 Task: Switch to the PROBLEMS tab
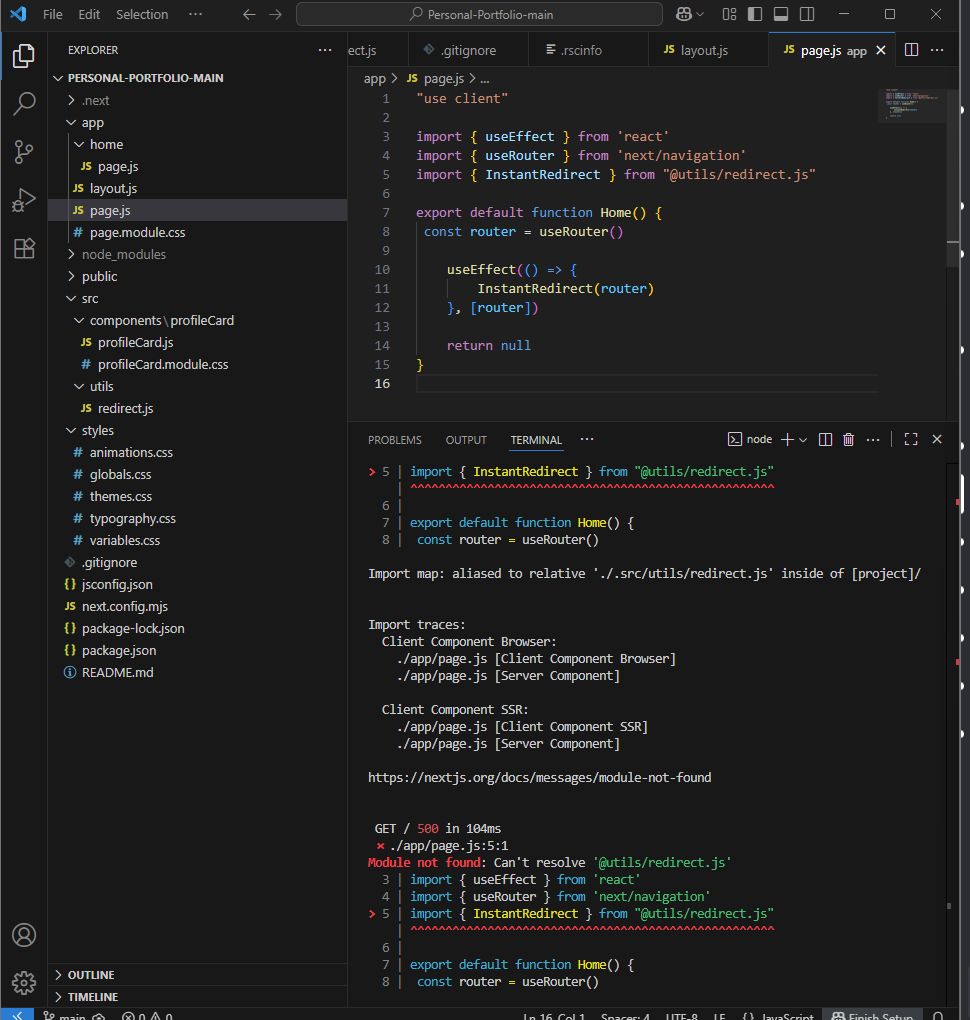coord(394,440)
